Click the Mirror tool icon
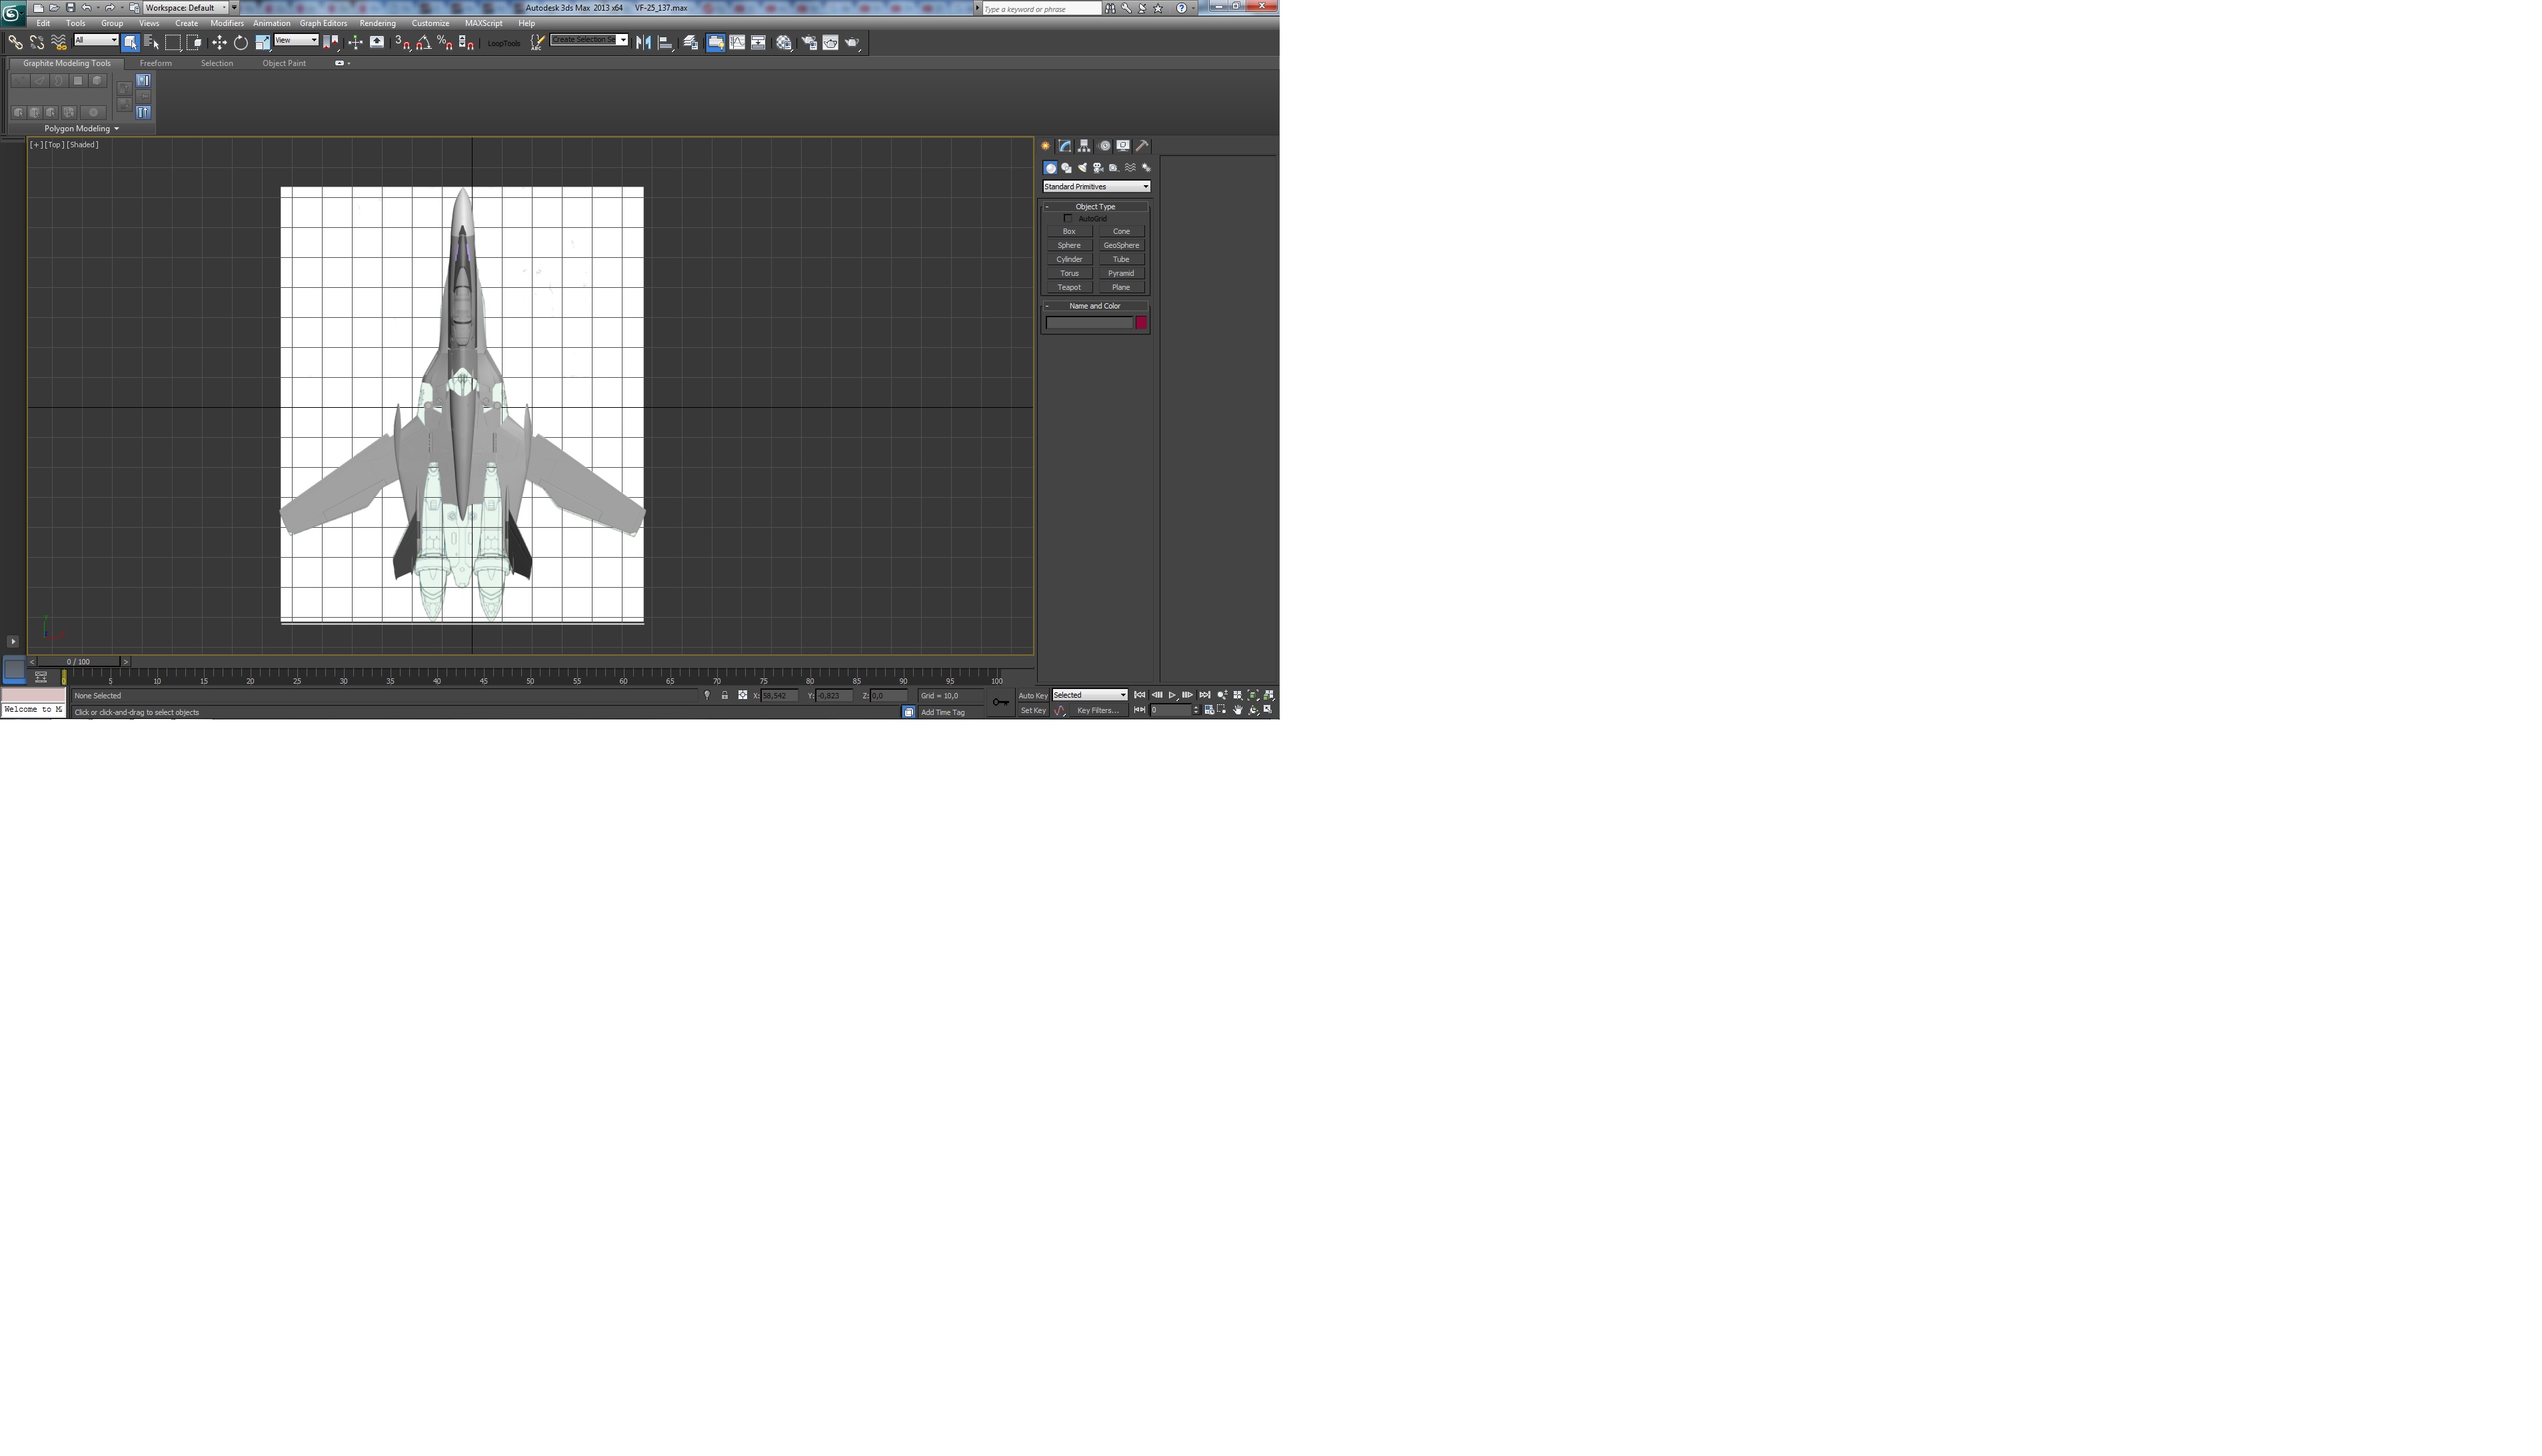Viewport: 2542px width, 1456px height. click(x=643, y=42)
